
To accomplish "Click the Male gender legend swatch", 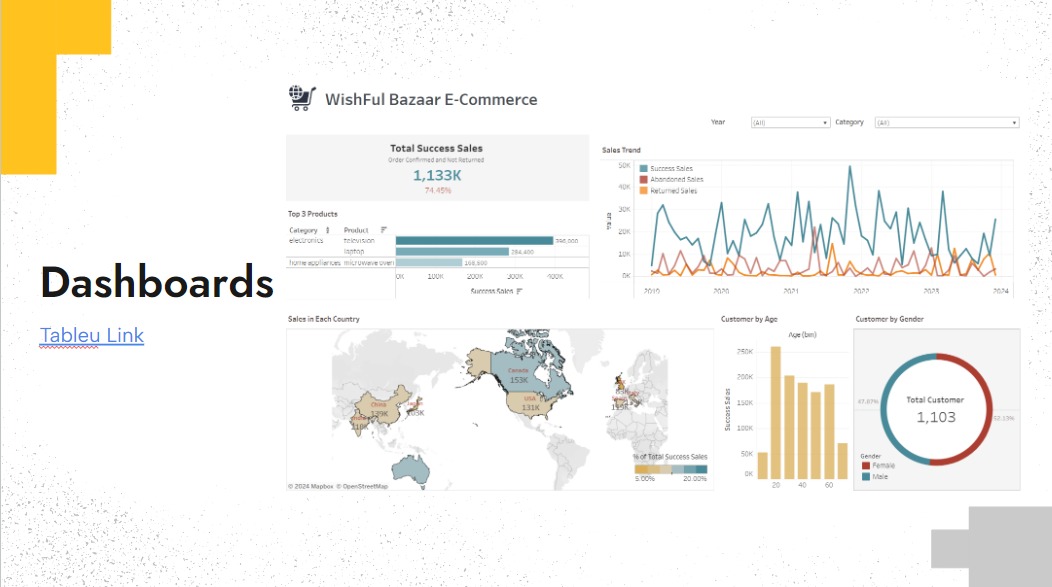I will pos(865,477).
